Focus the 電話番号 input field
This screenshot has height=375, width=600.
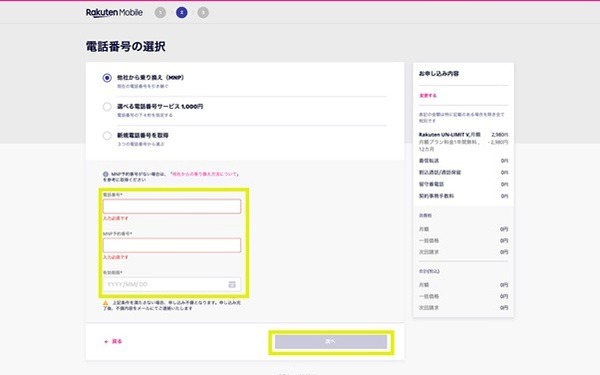[172, 206]
